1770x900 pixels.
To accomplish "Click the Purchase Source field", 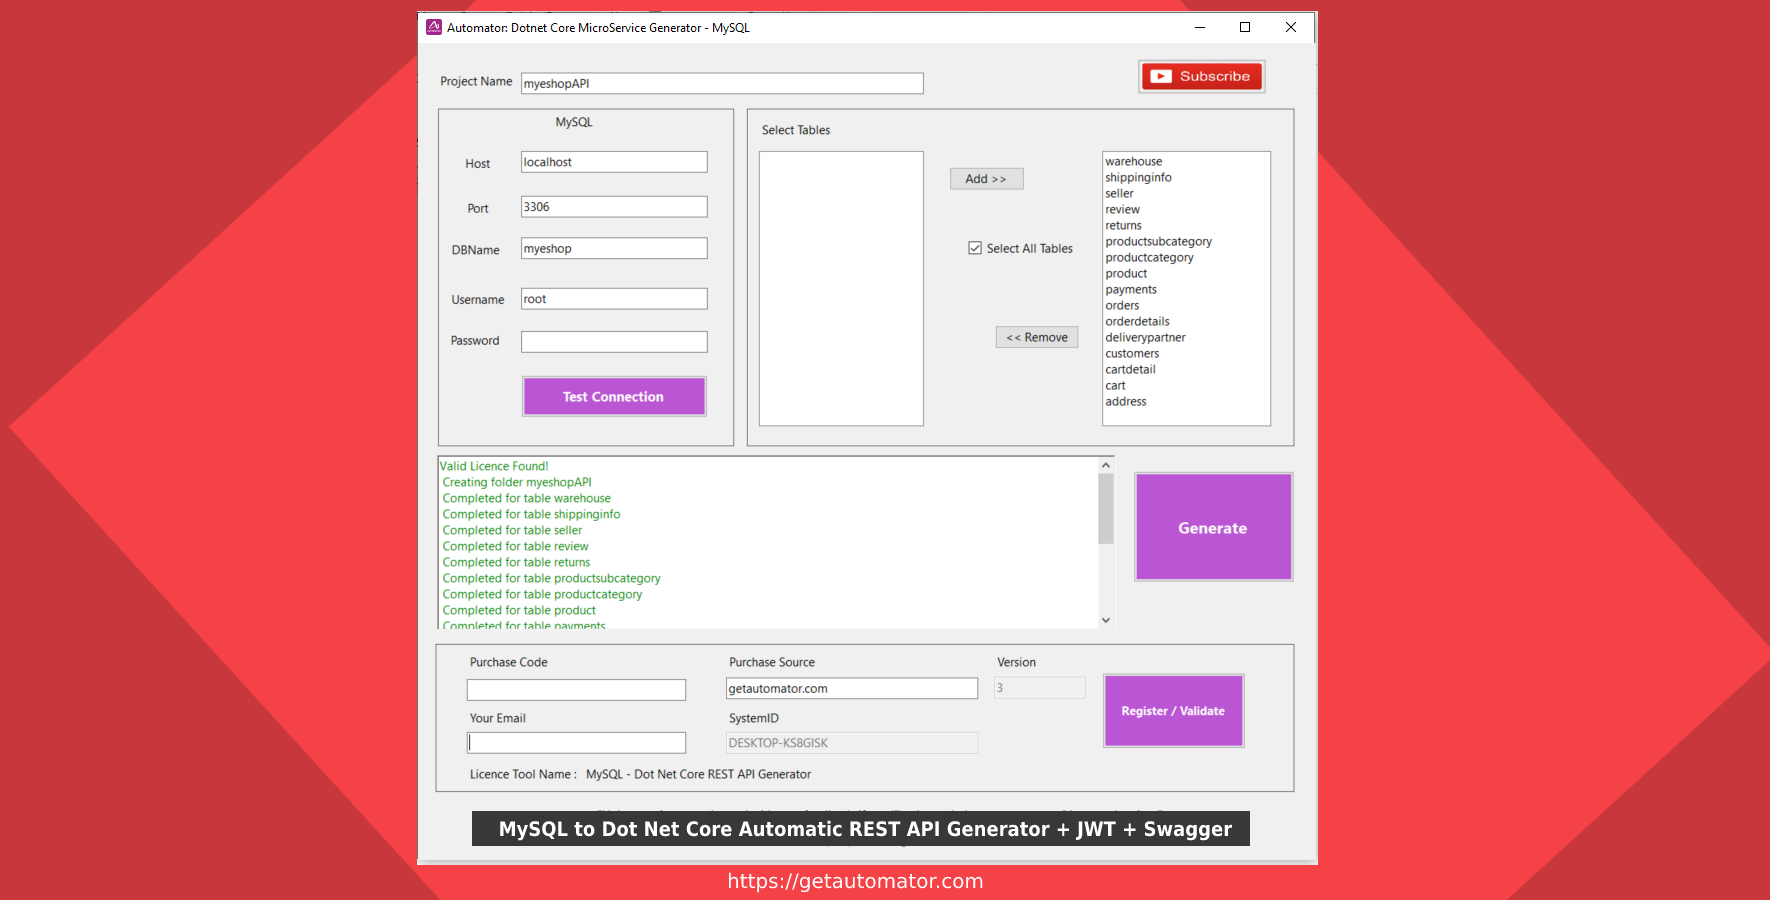I will [x=852, y=688].
